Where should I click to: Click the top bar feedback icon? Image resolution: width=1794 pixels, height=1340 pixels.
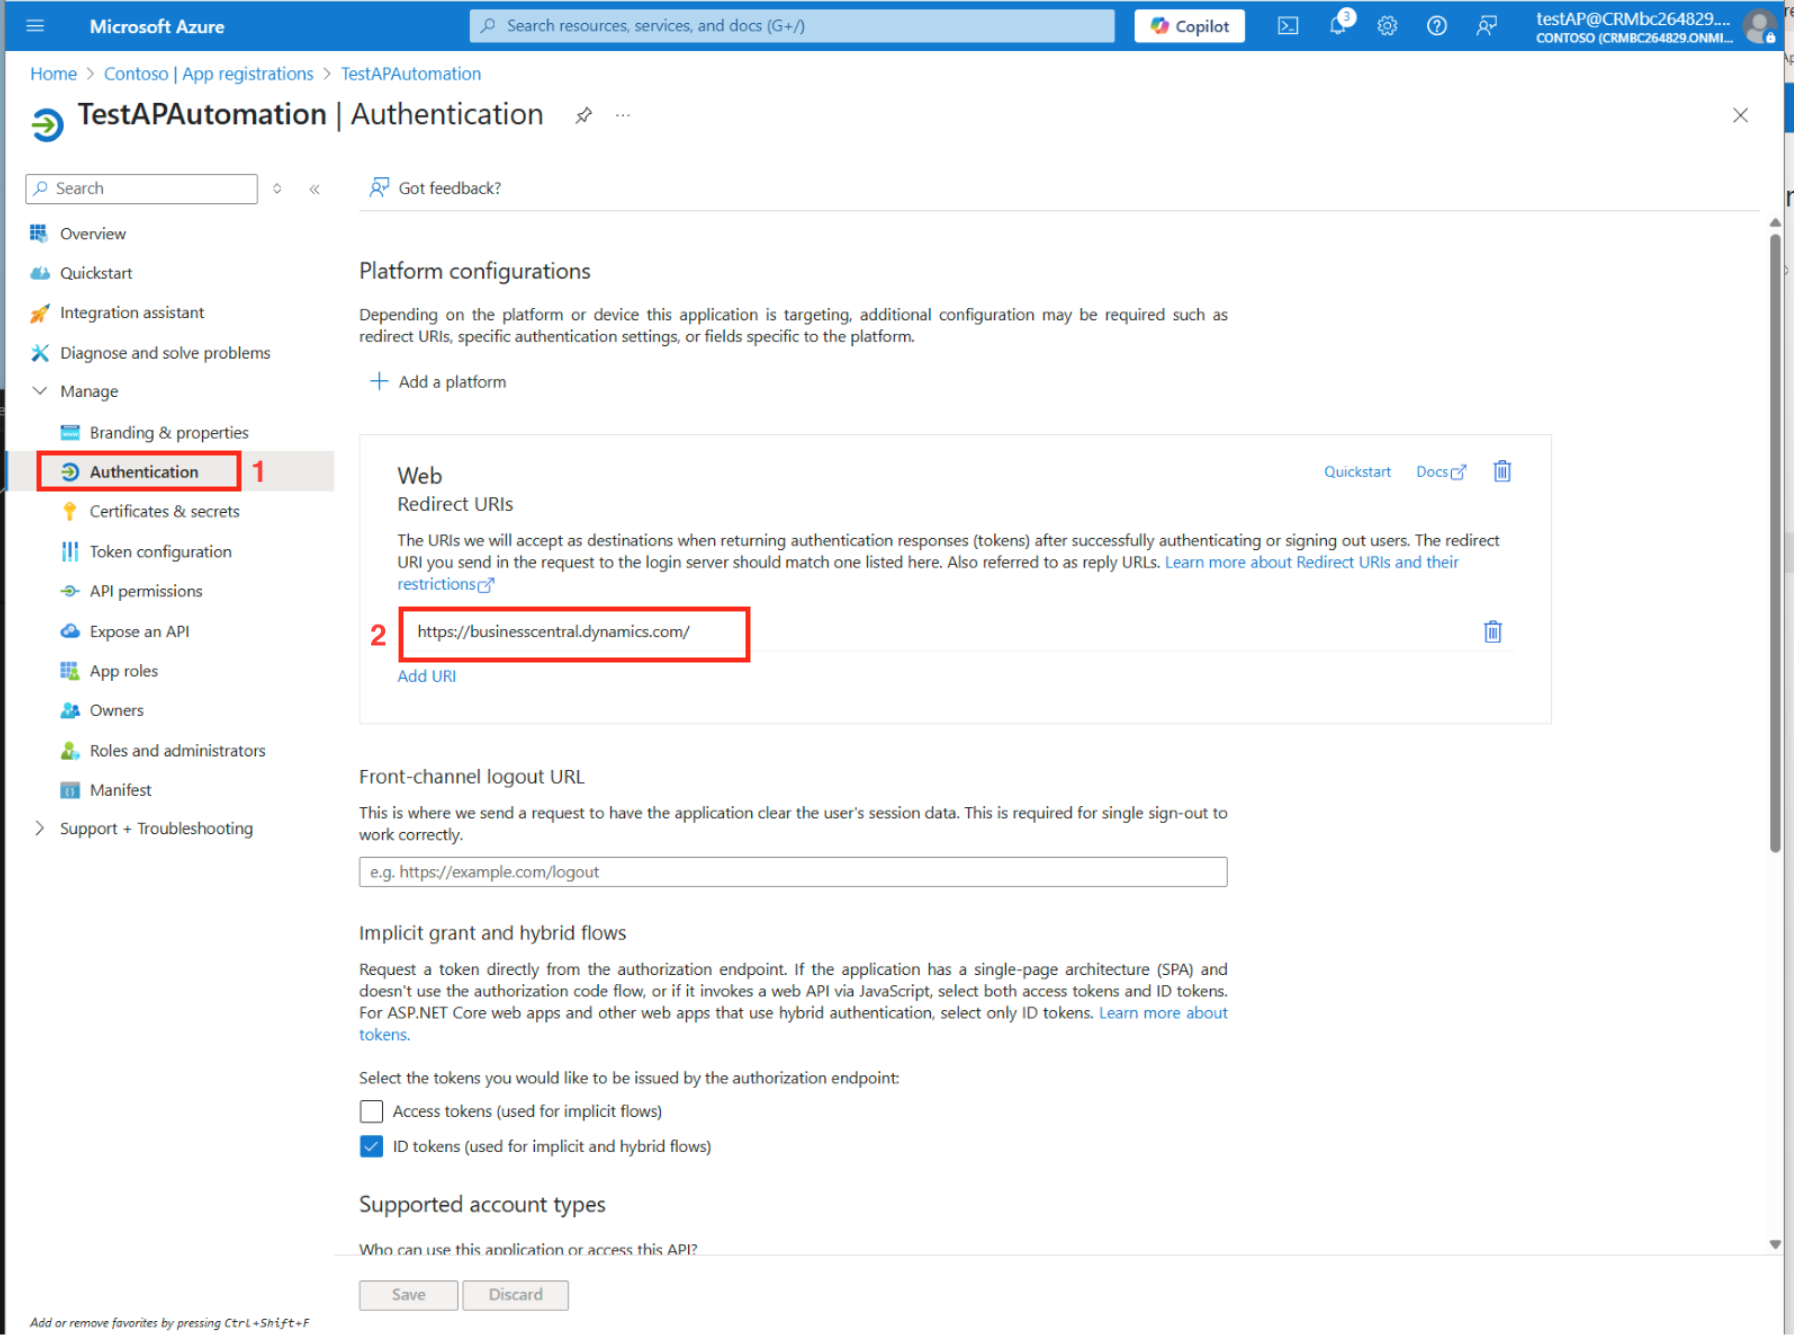(1487, 26)
